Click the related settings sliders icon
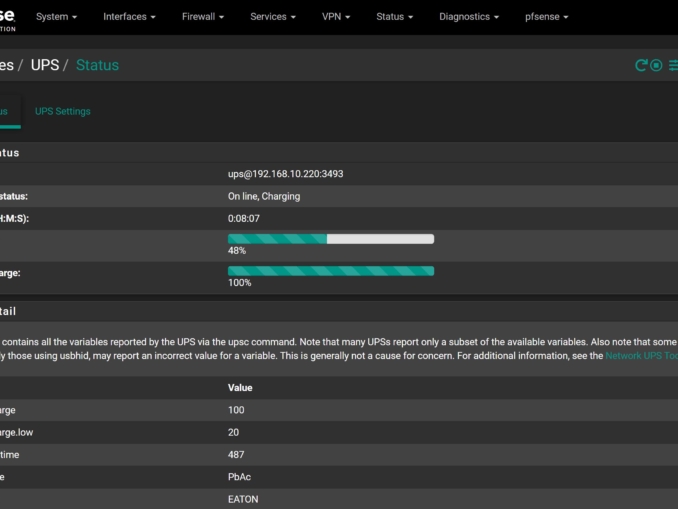This screenshot has width=678, height=509. (673, 65)
